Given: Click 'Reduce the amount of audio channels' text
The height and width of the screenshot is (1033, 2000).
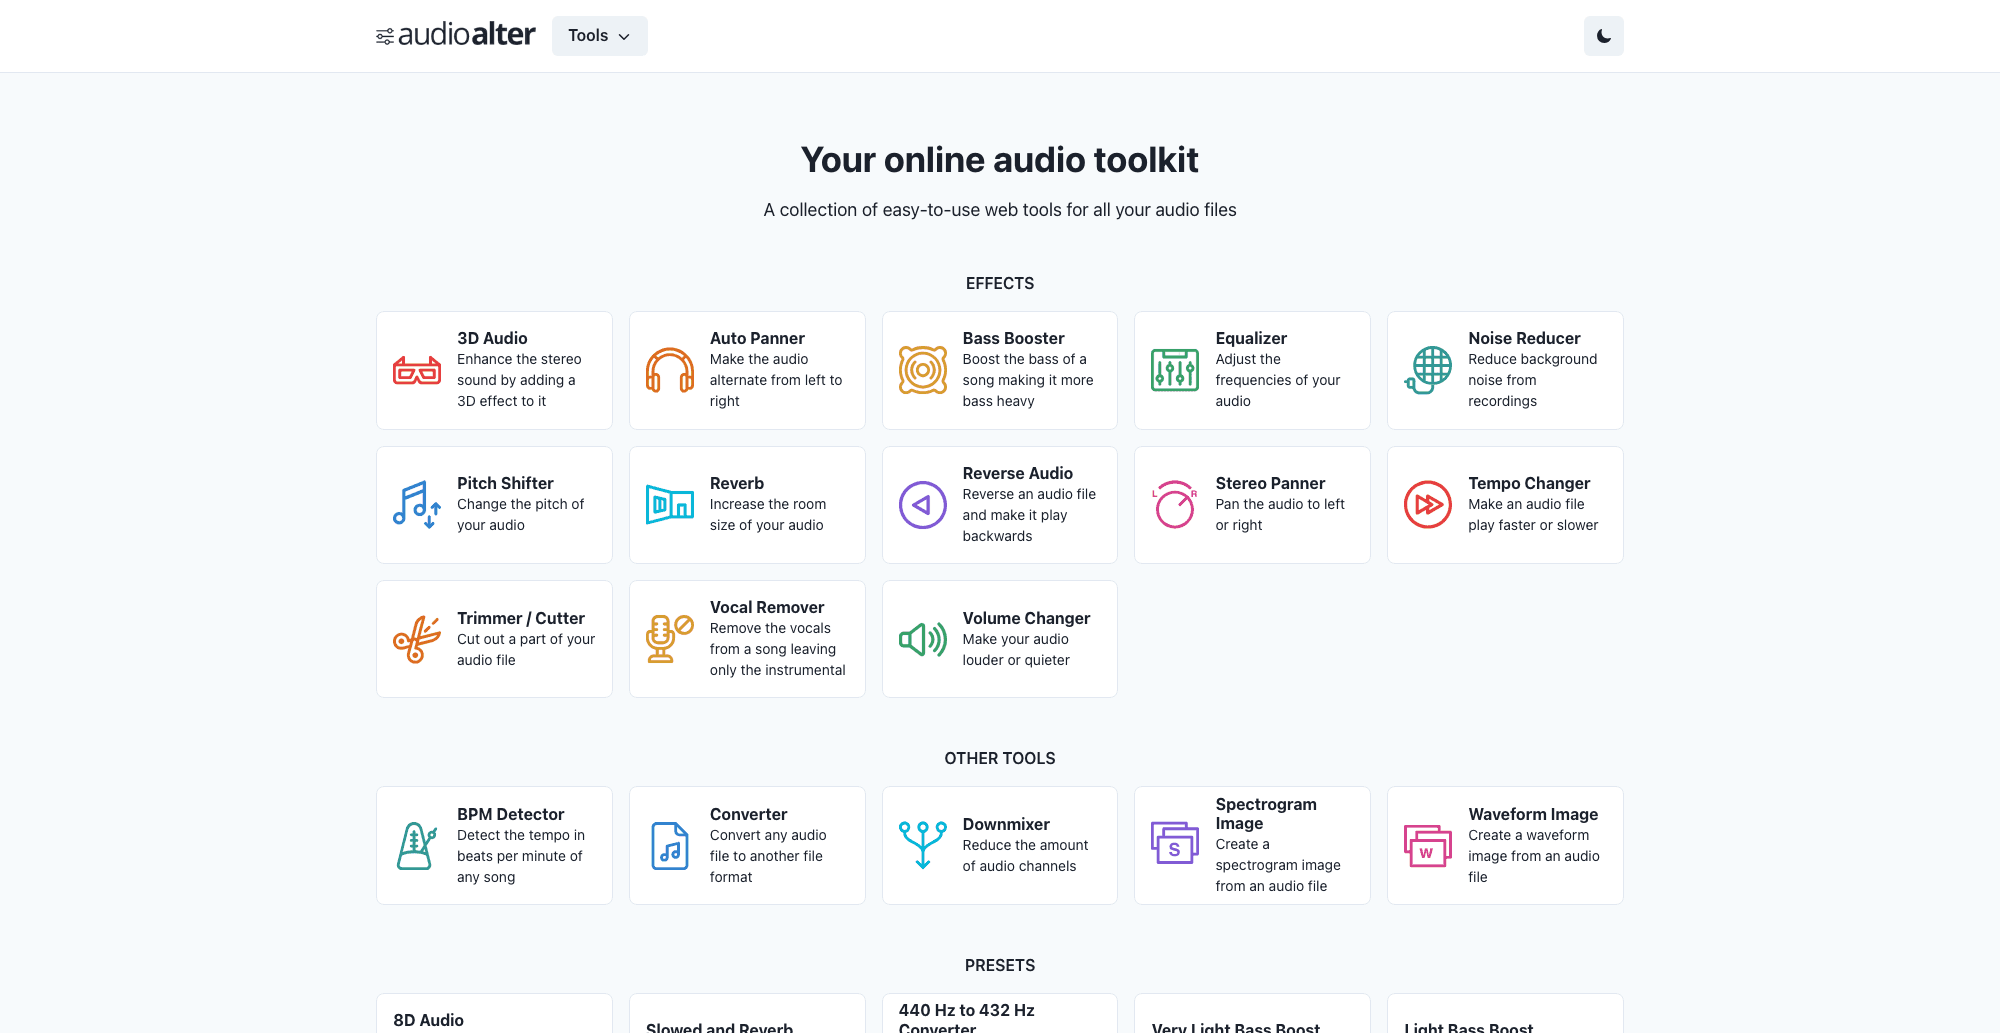Looking at the screenshot, I should tap(1025, 856).
